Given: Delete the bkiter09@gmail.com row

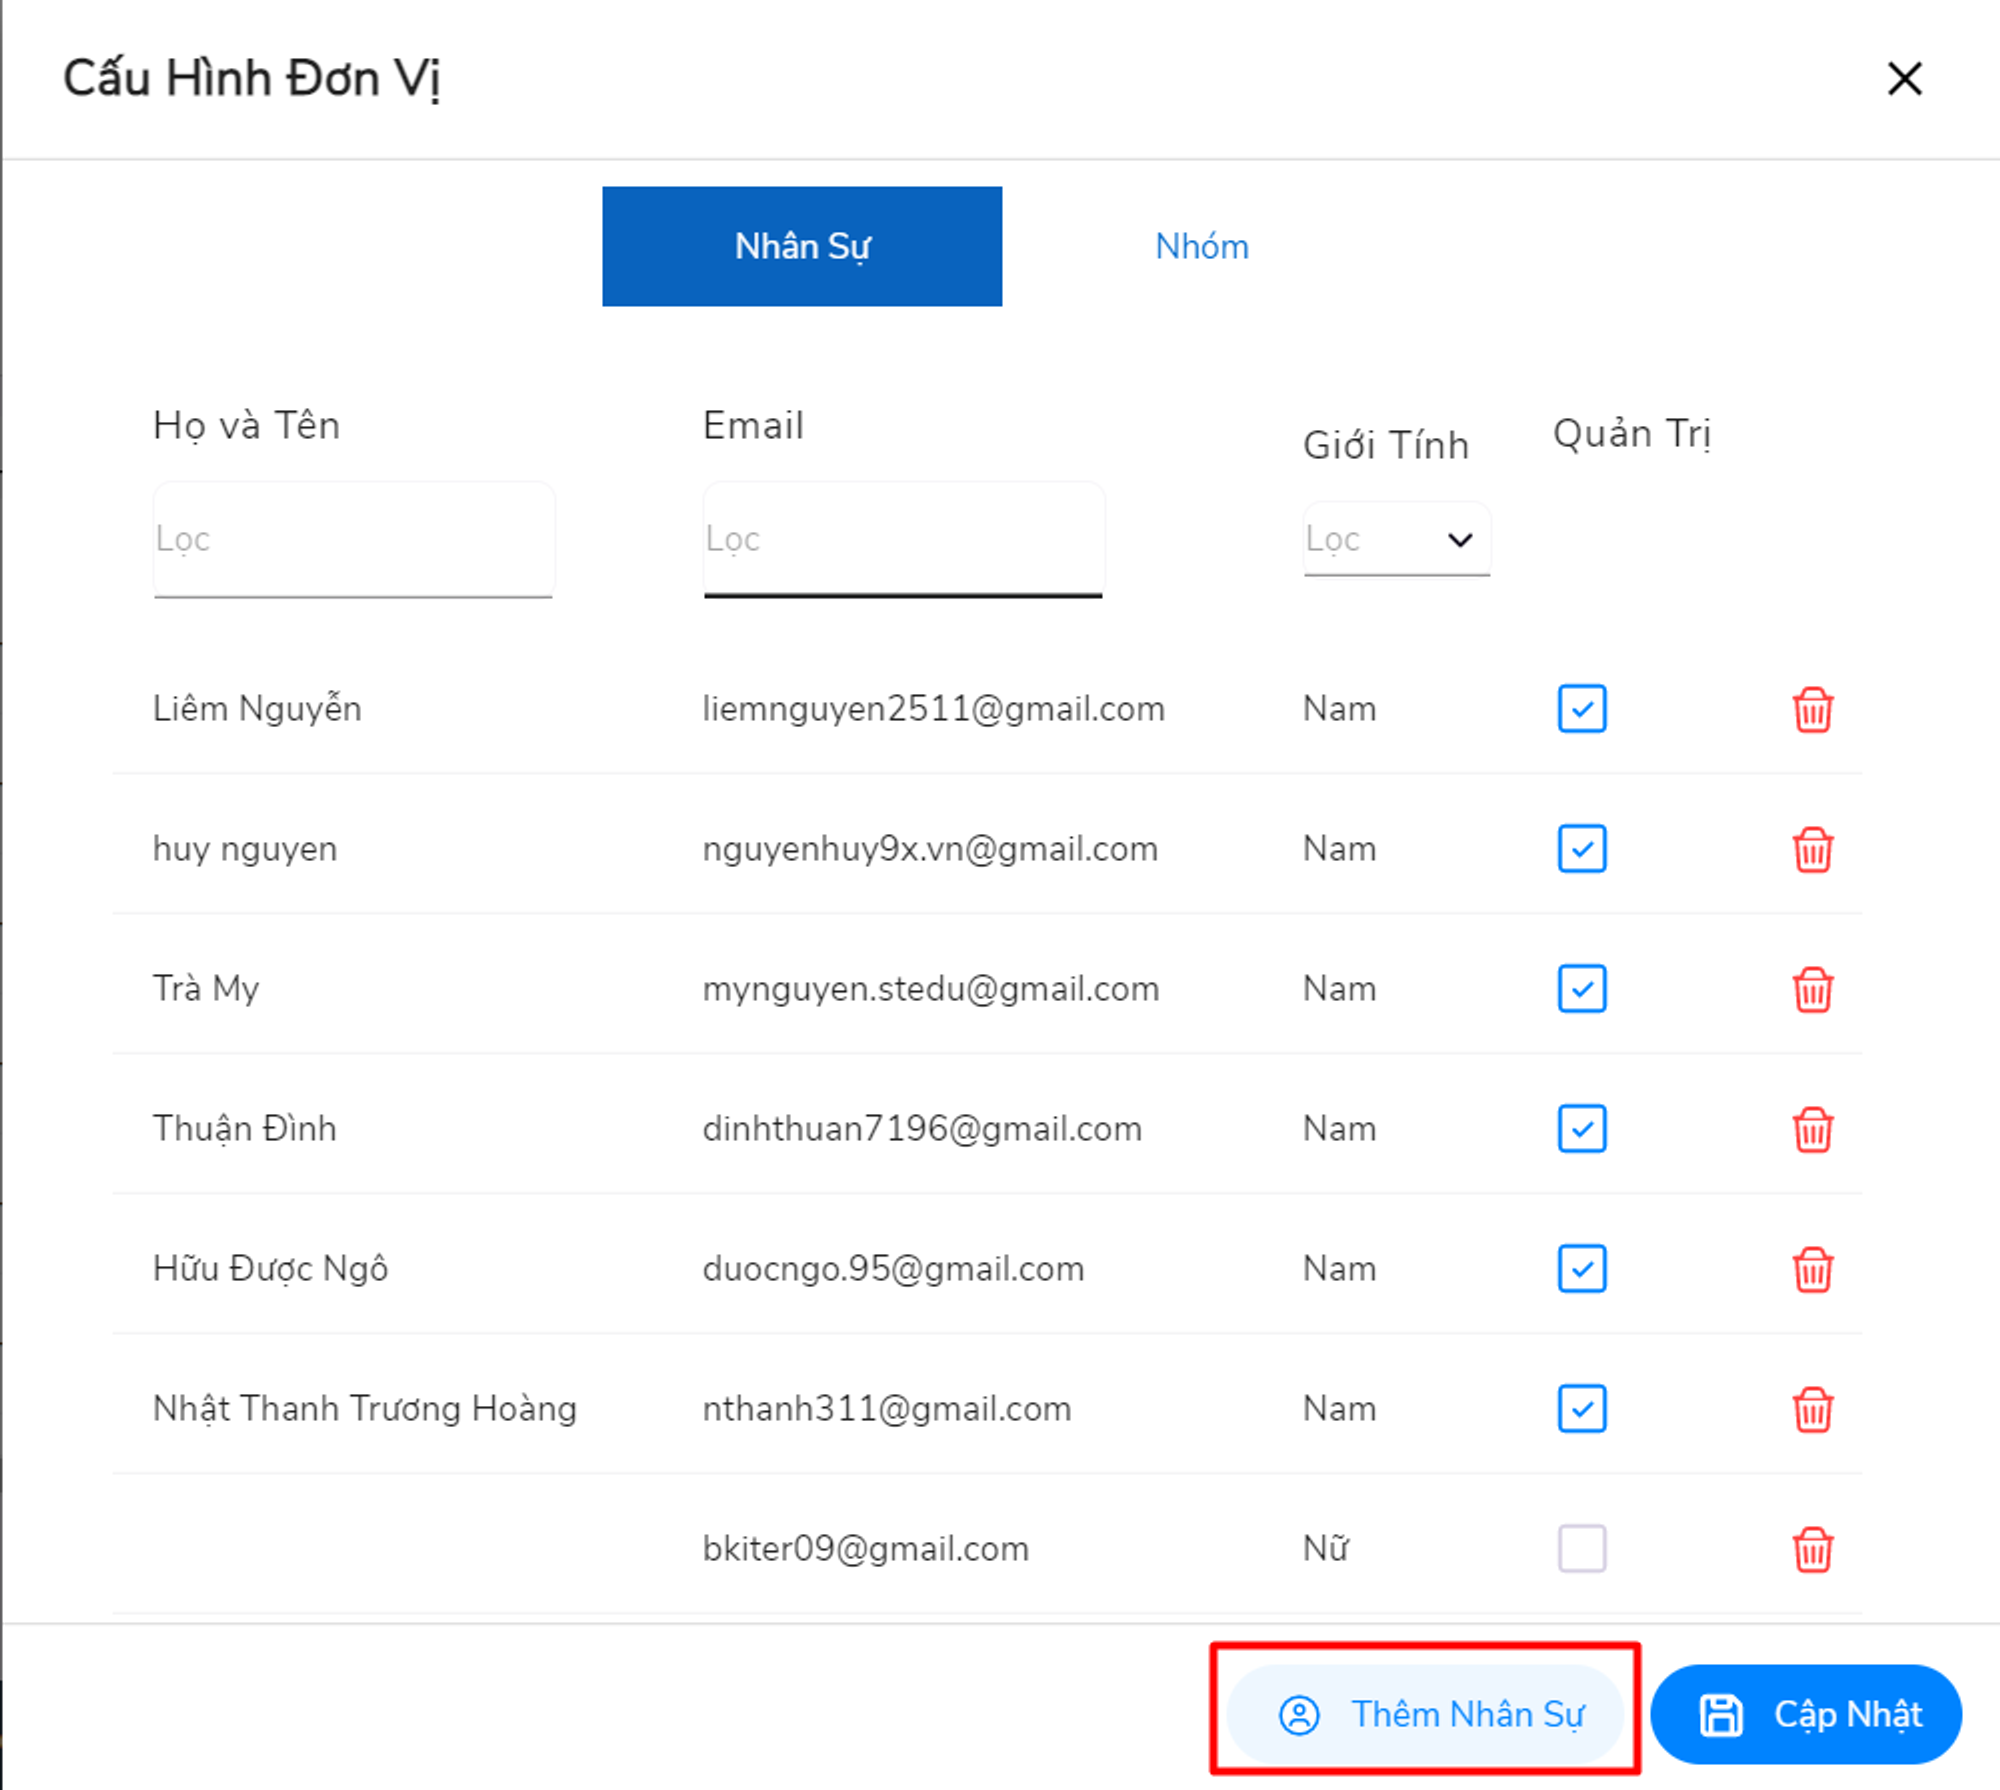Looking at the screenshot, I should (1812, 1550).
